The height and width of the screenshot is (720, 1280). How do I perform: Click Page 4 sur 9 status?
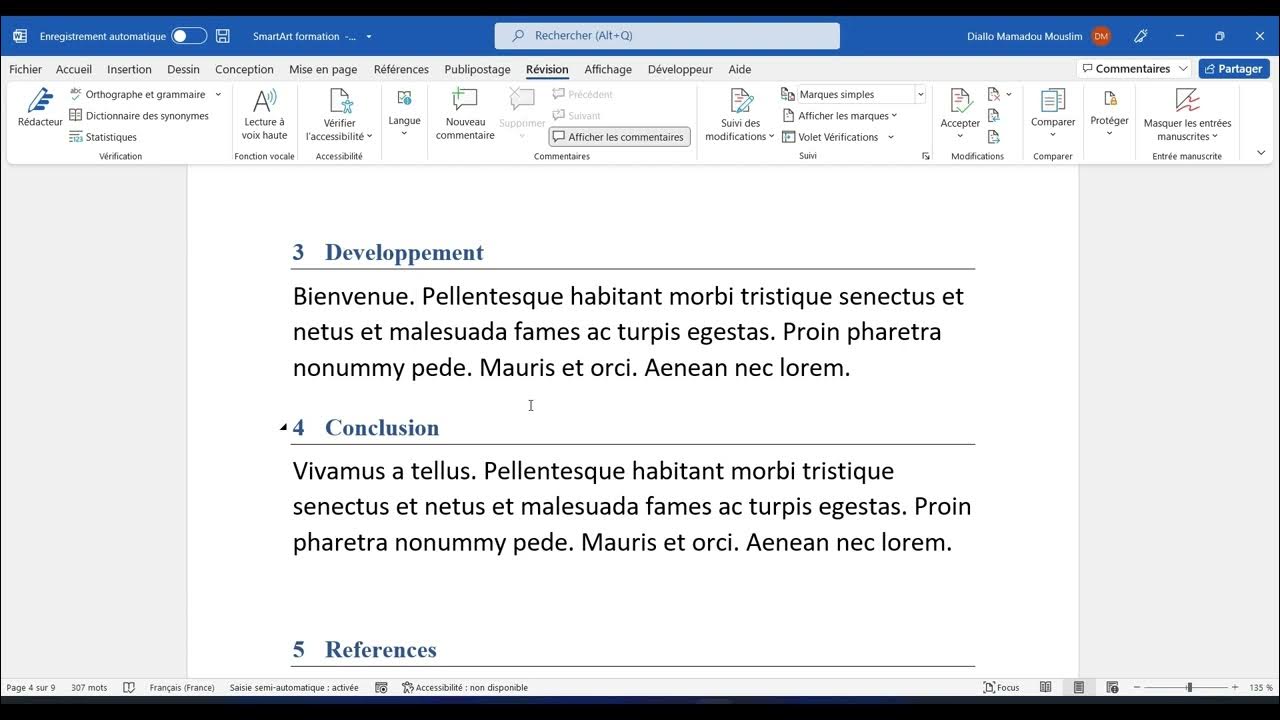(31, 688)
